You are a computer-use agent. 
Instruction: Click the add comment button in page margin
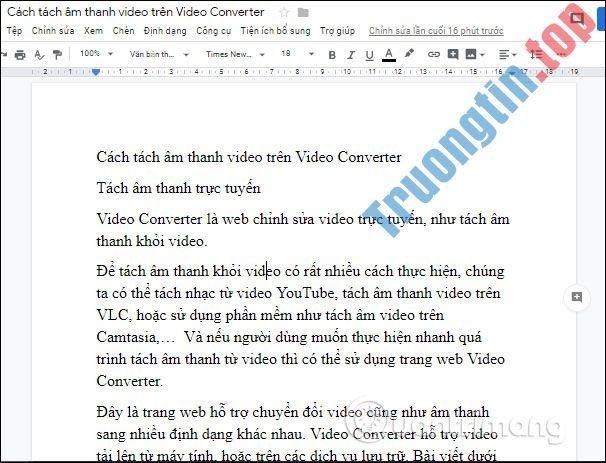tap(577, 297)
